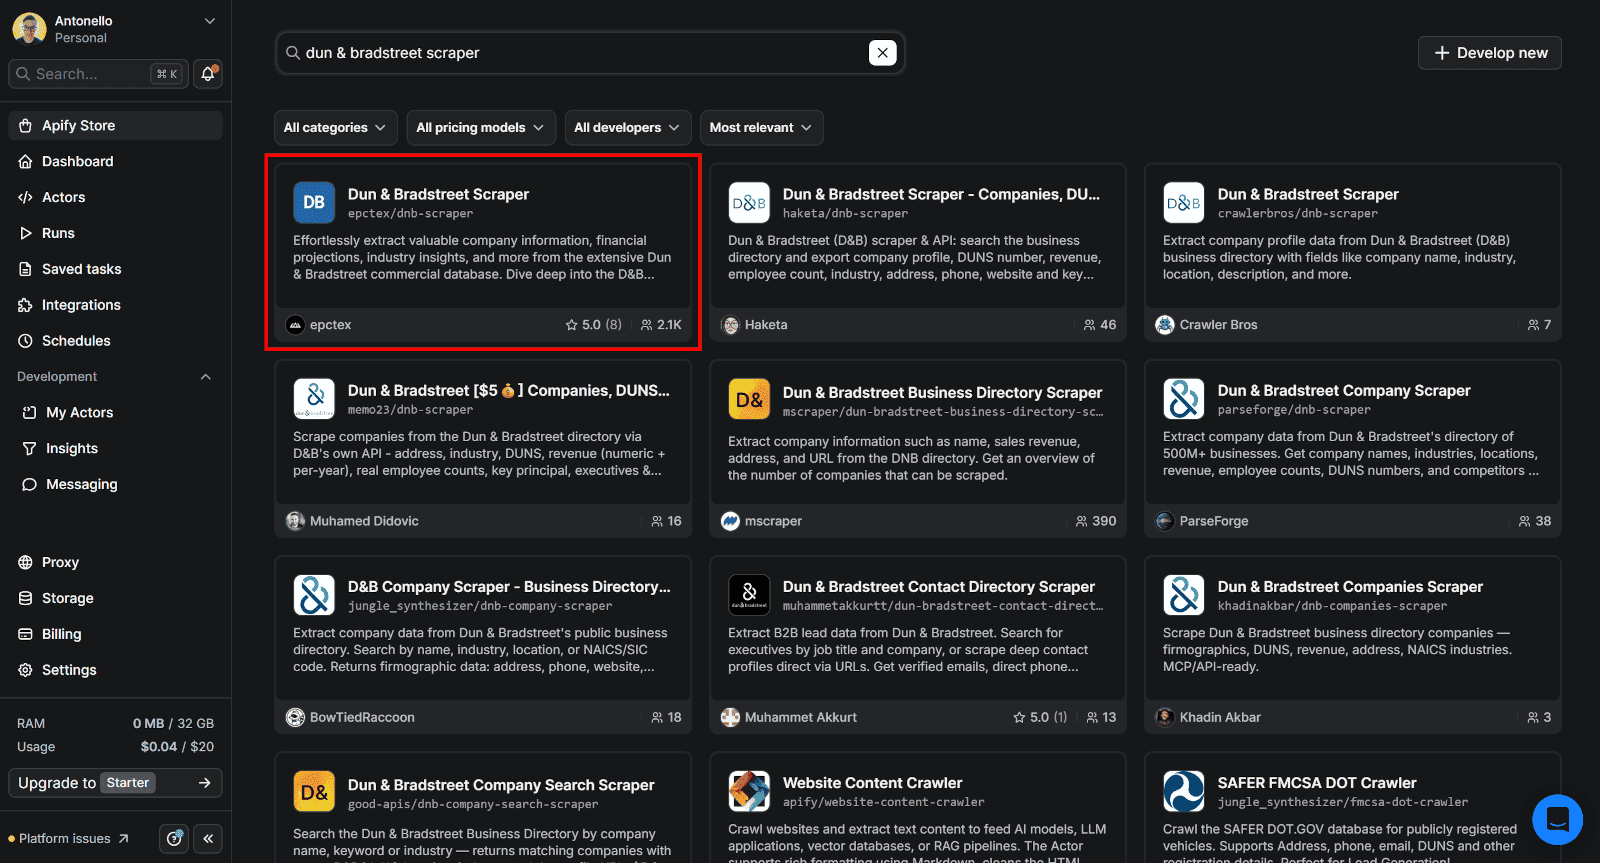The image size is (1600, 863).
Task: Open Insights under Development
Action: (x=116, y=448)
